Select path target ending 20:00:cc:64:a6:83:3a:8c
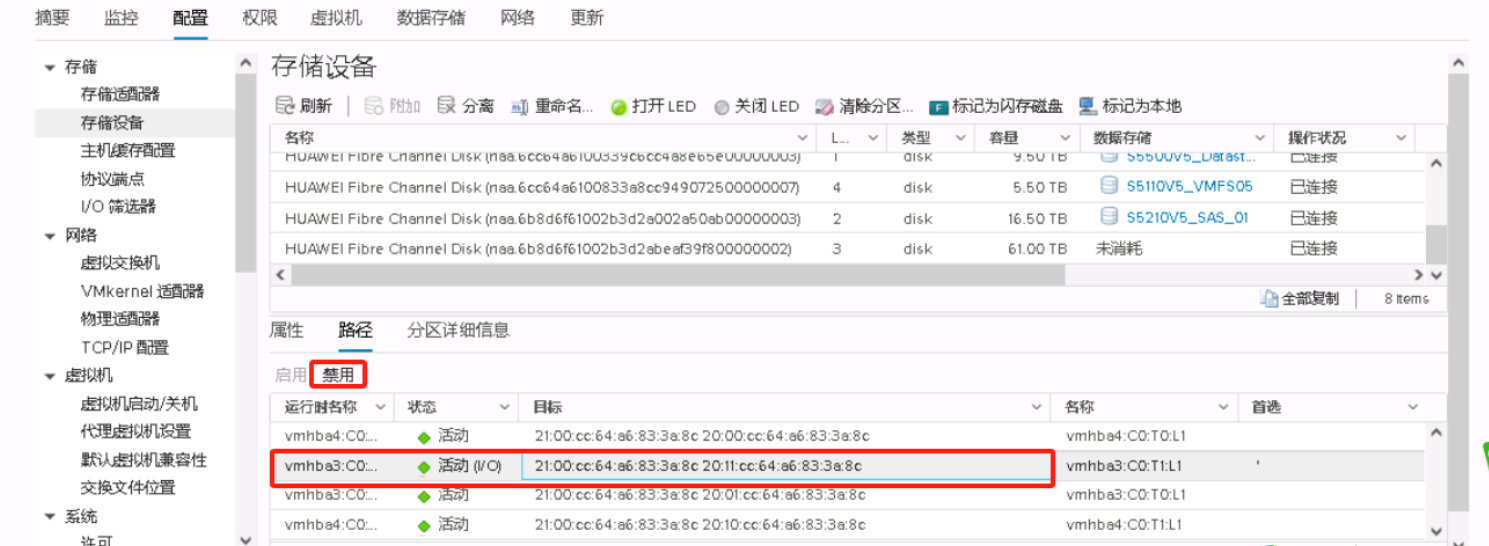 [x=702, y=437]
